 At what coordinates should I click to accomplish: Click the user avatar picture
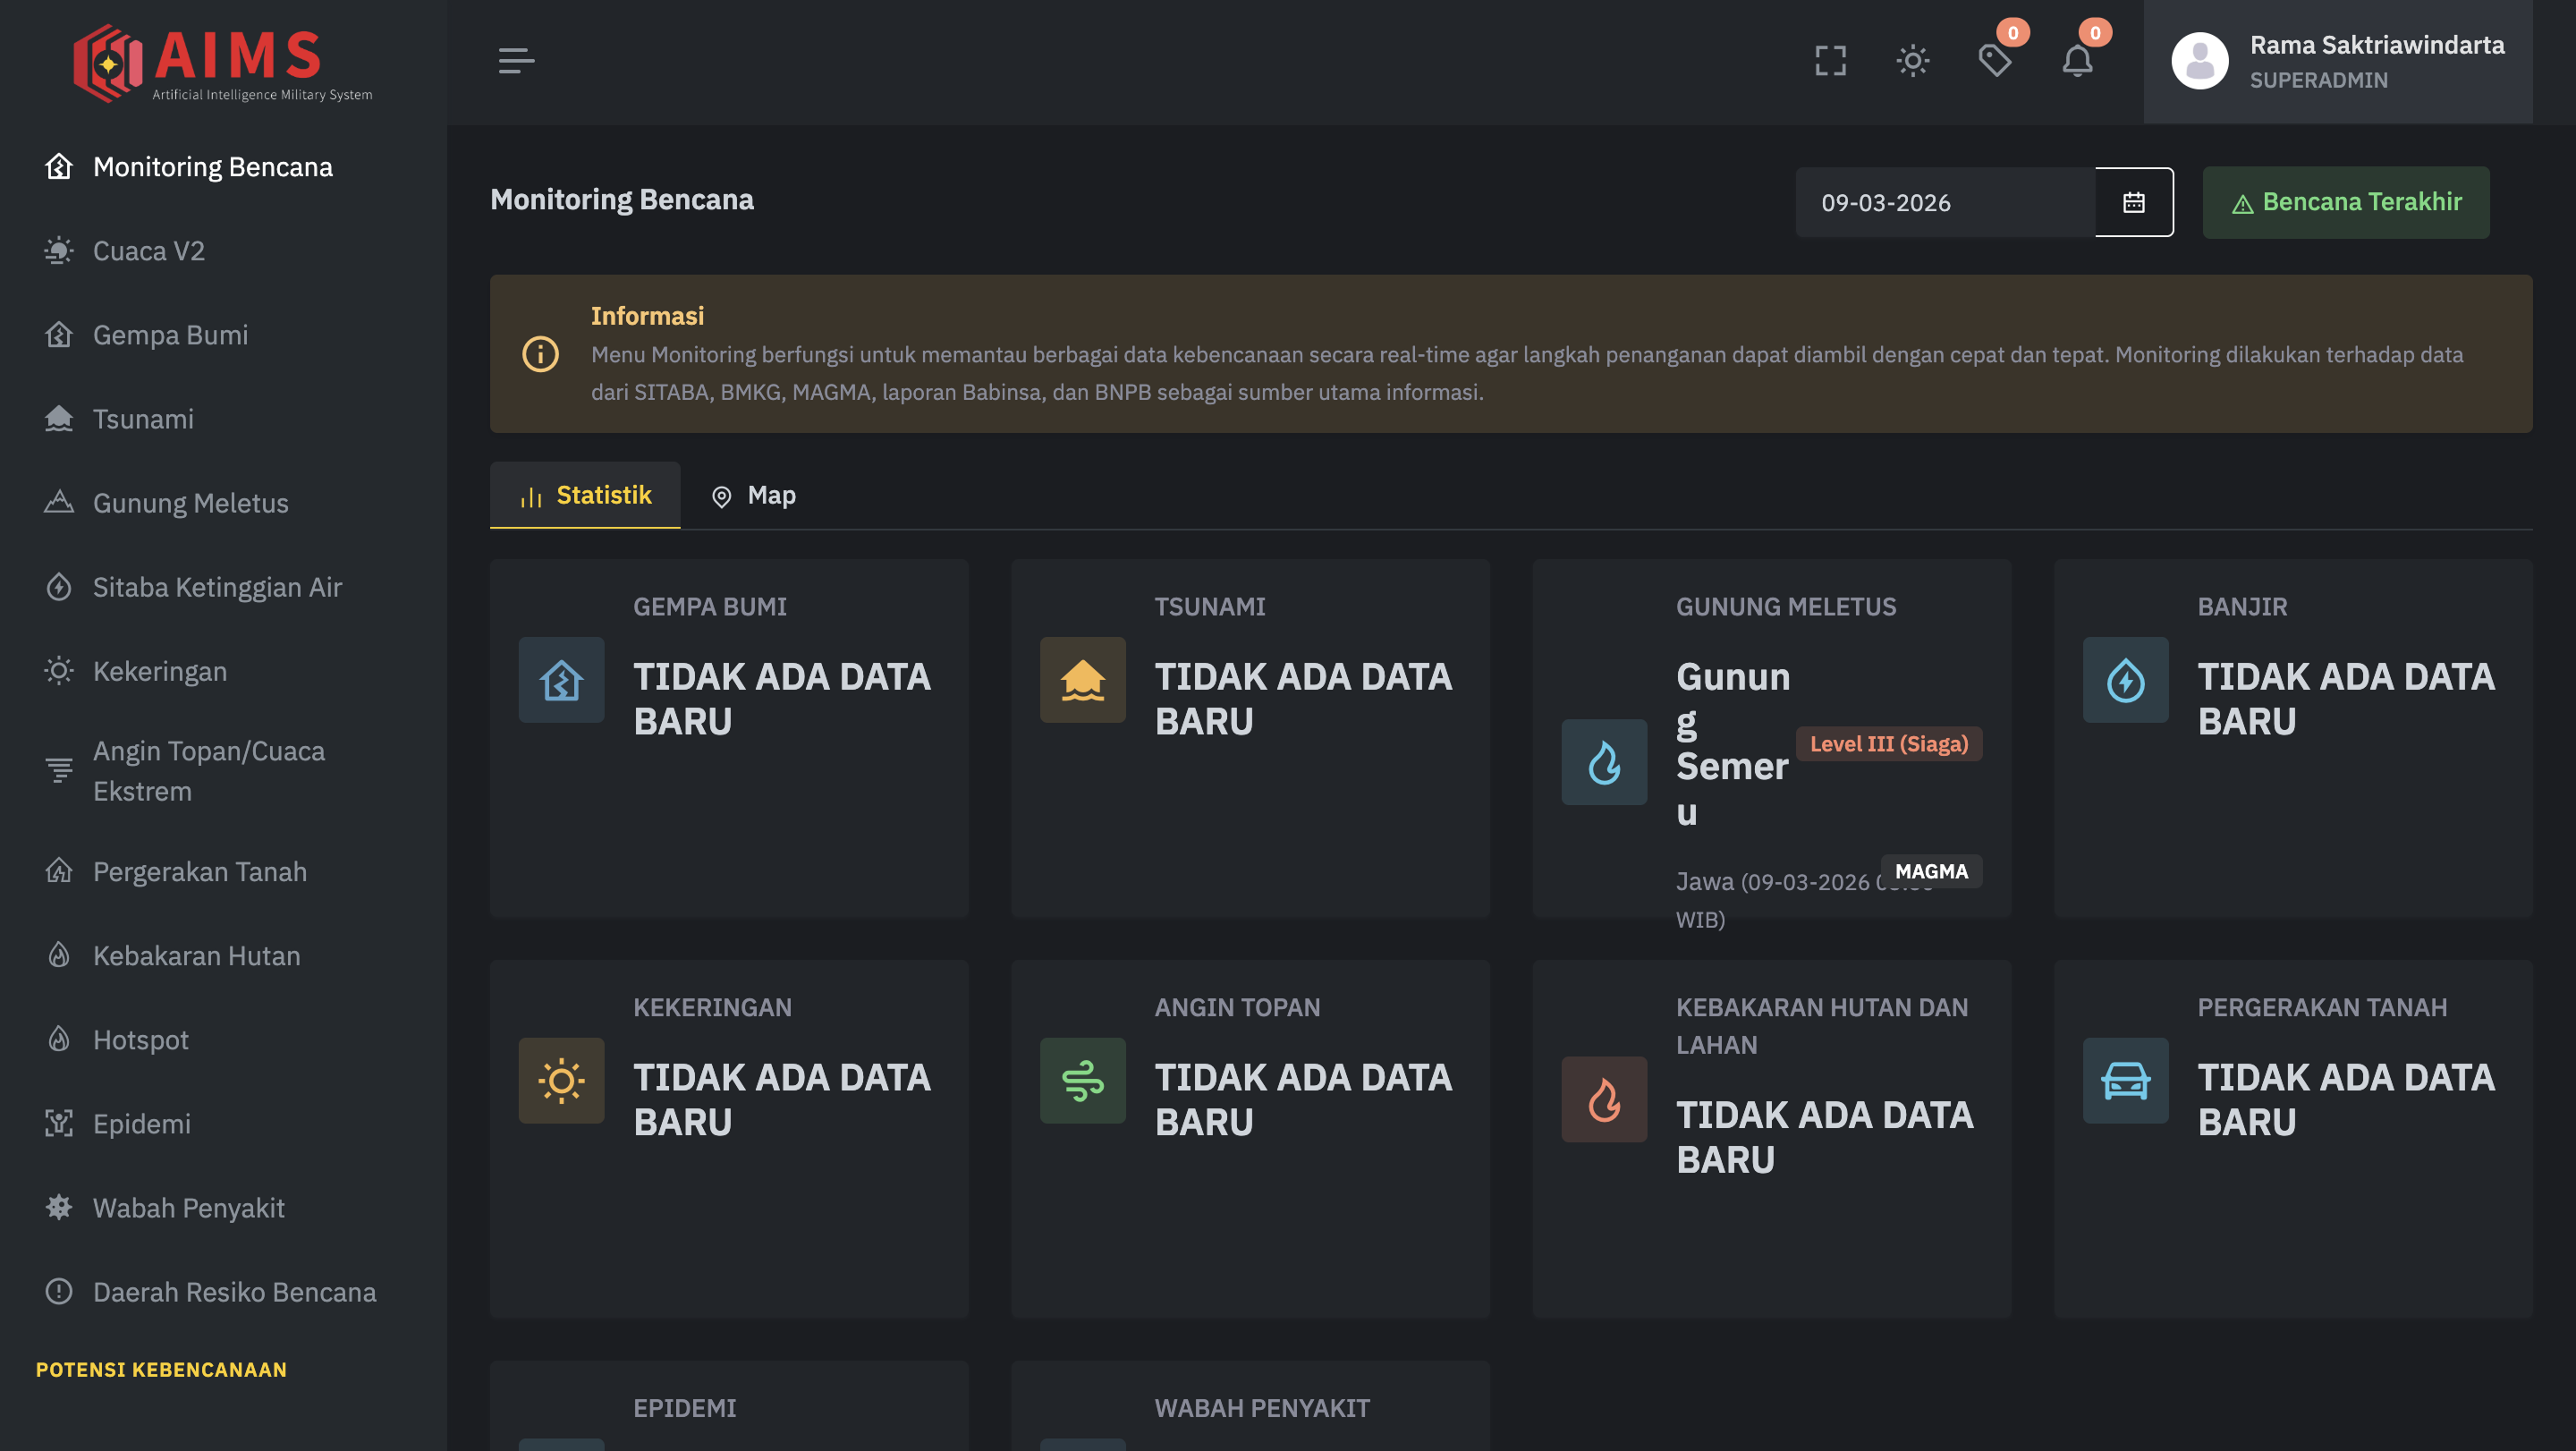pyautogui.click(x=2199, y=61)
